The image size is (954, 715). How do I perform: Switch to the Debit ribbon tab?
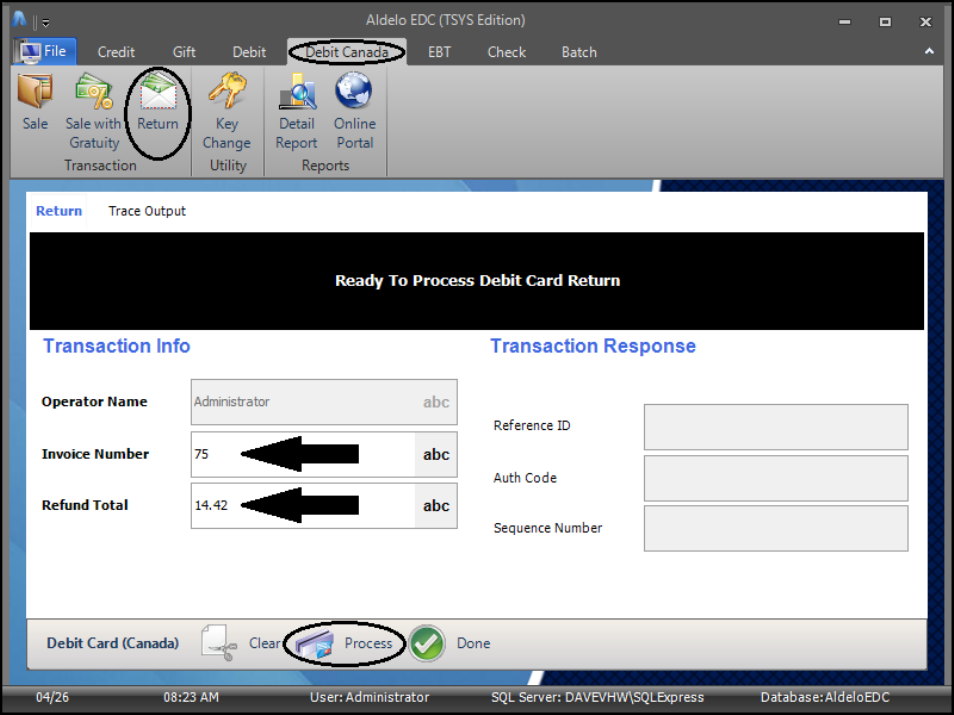[x=249, y=52]
